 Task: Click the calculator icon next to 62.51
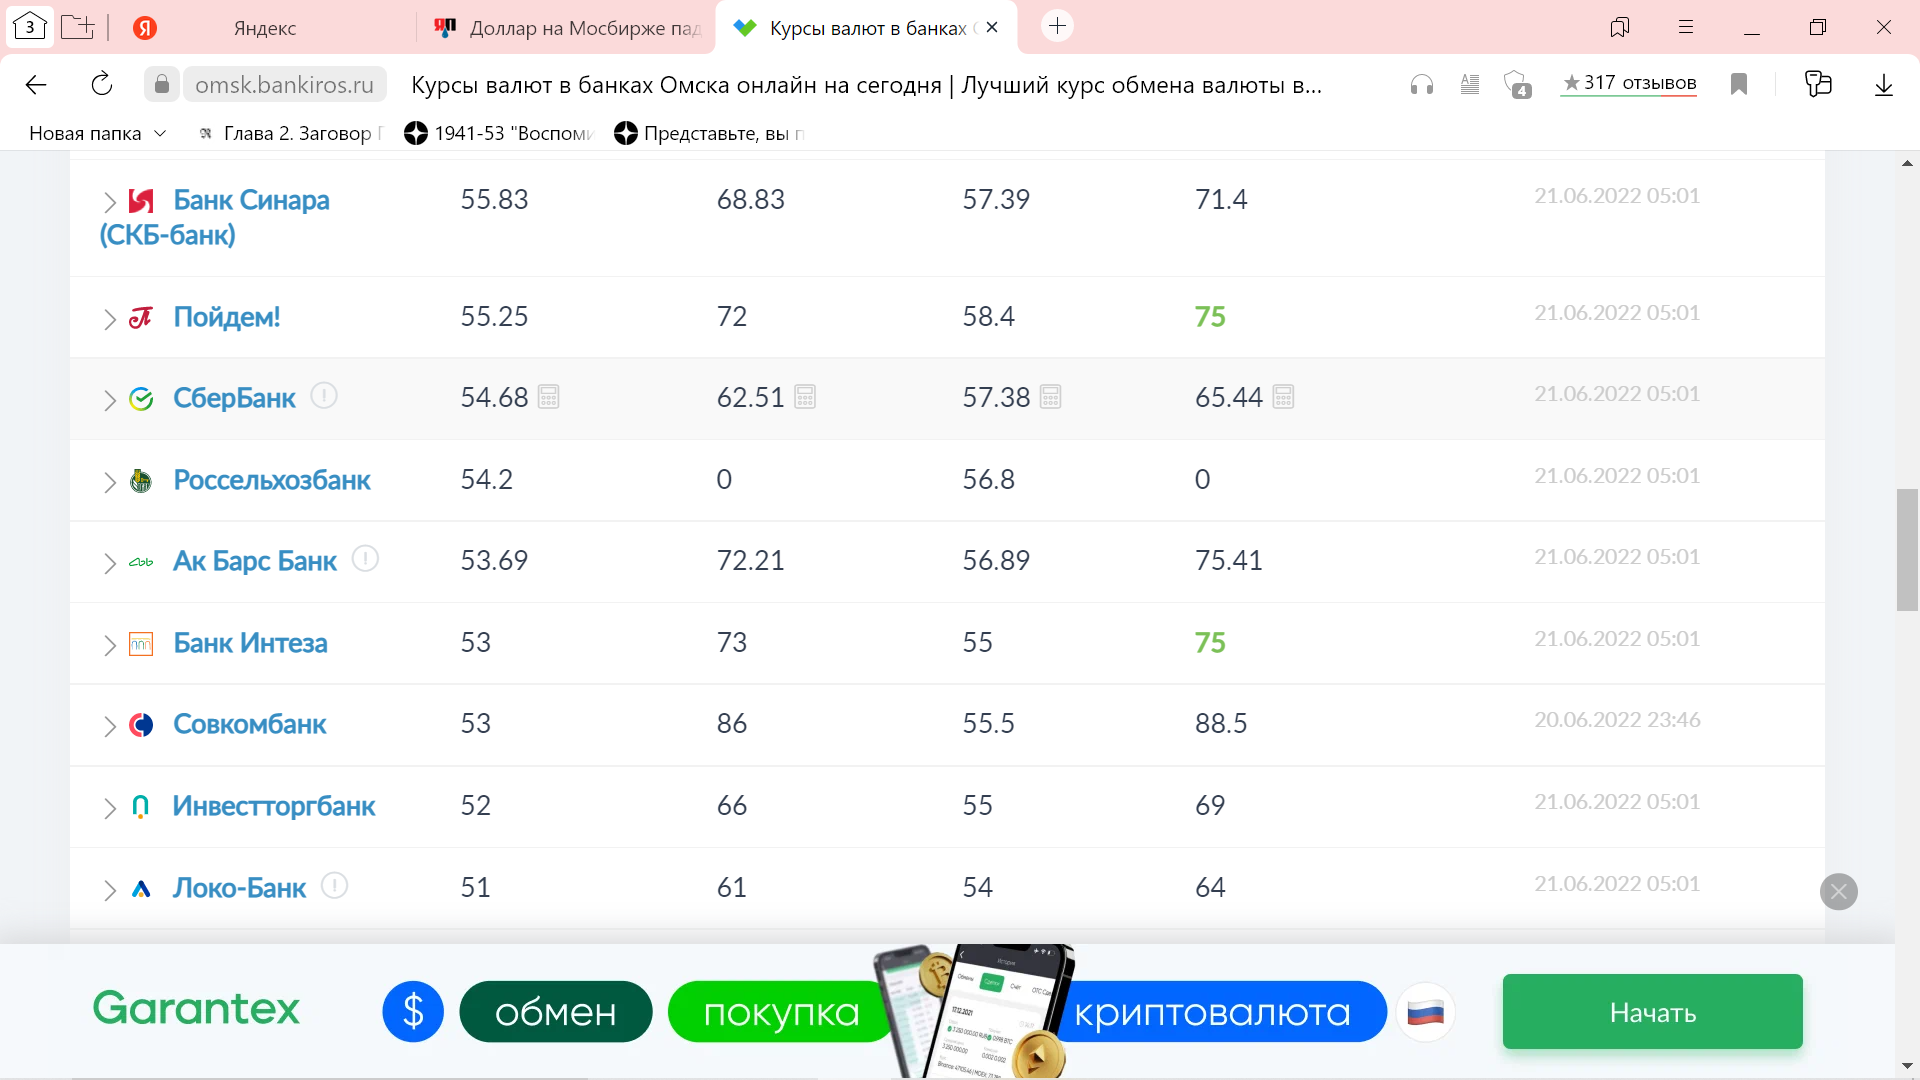tap(805, 397)
